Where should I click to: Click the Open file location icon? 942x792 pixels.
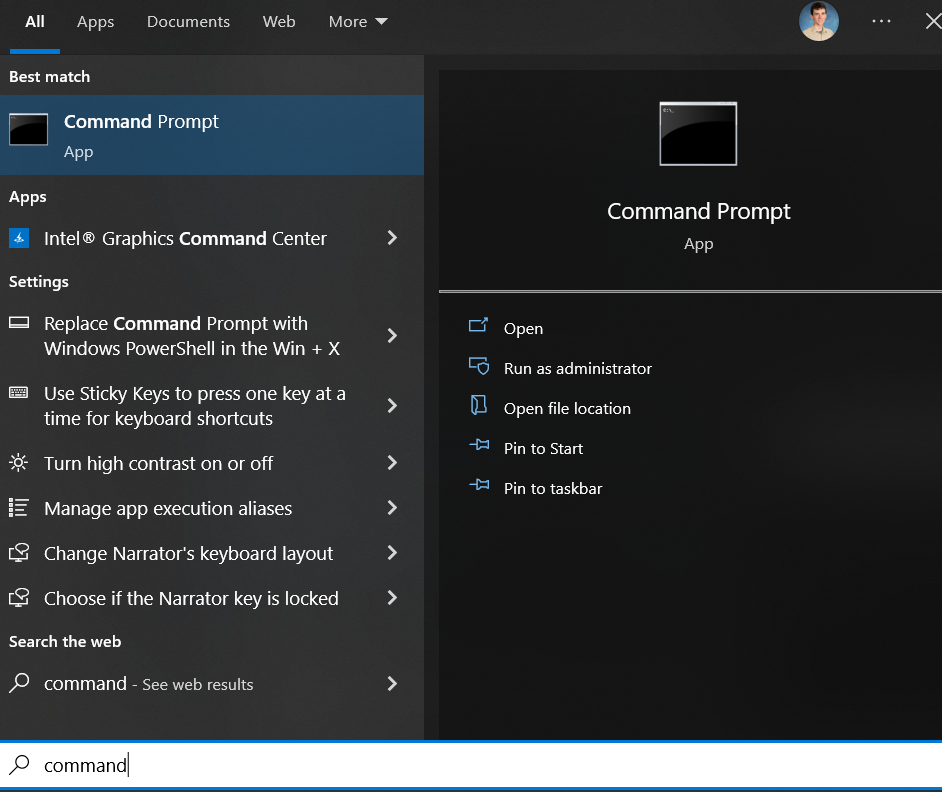coord(479,405)
